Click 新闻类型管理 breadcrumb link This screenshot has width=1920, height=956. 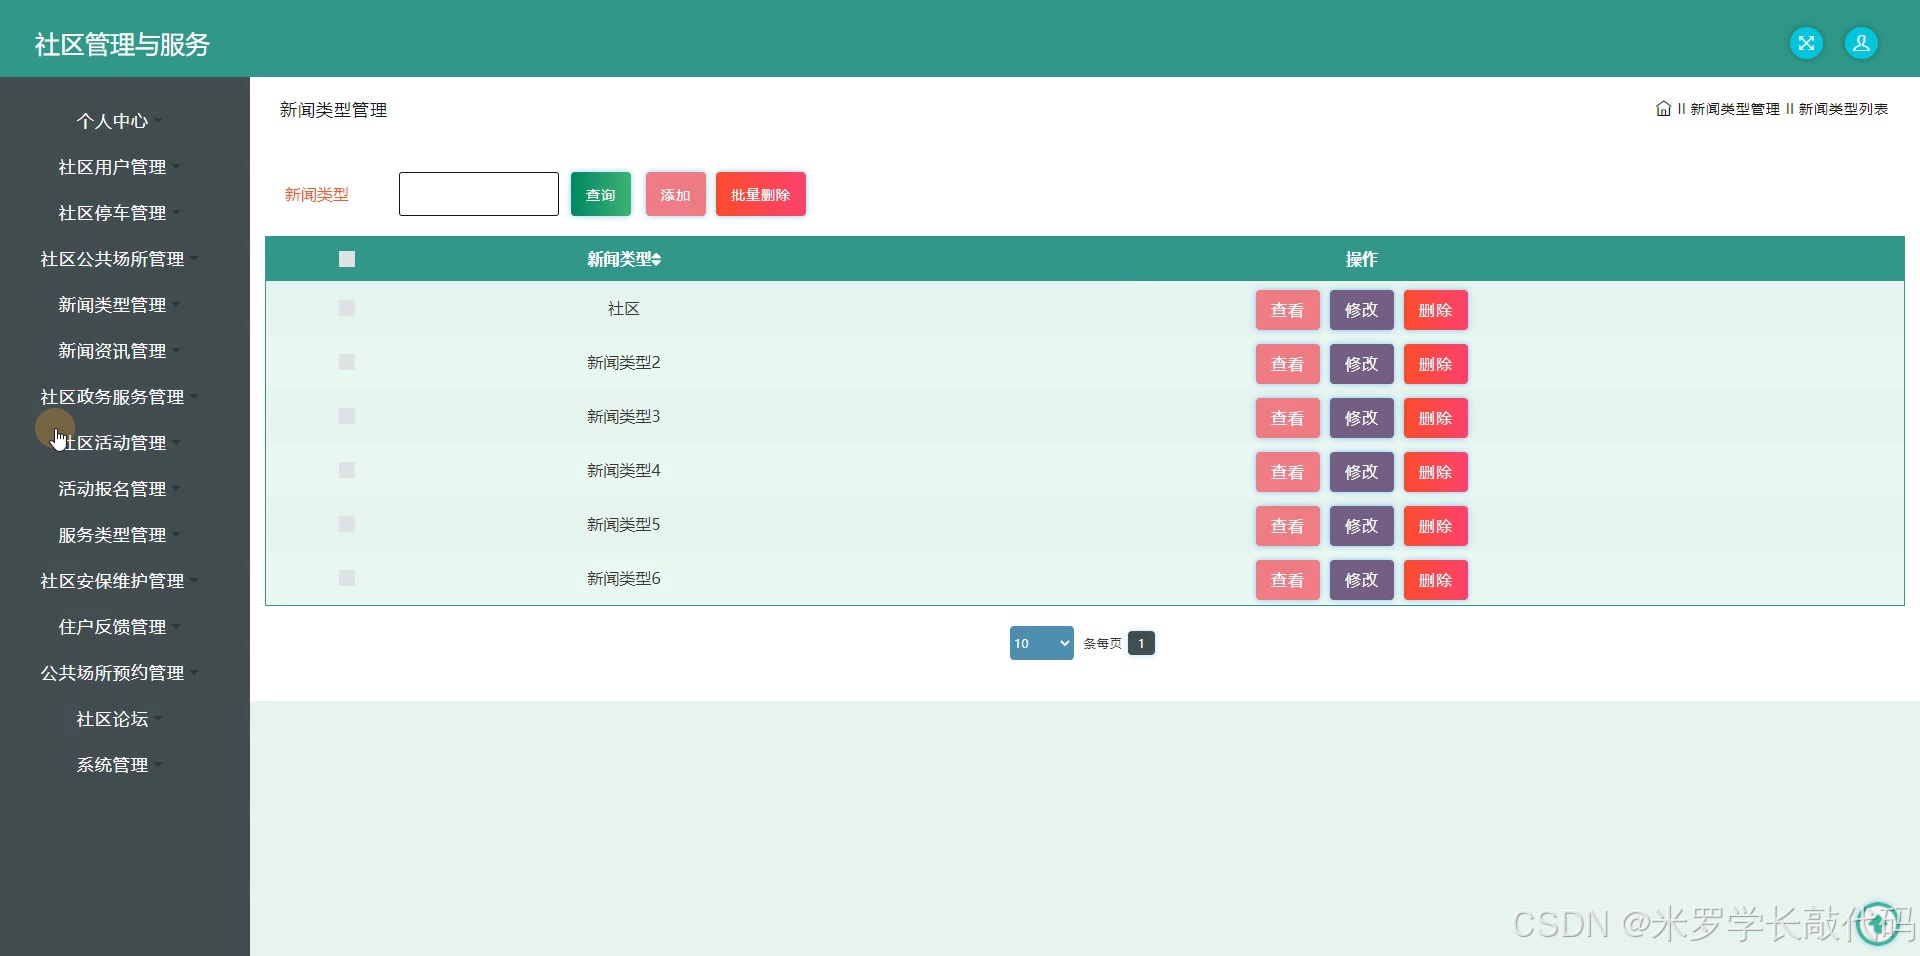click(x=1735, y=109)
